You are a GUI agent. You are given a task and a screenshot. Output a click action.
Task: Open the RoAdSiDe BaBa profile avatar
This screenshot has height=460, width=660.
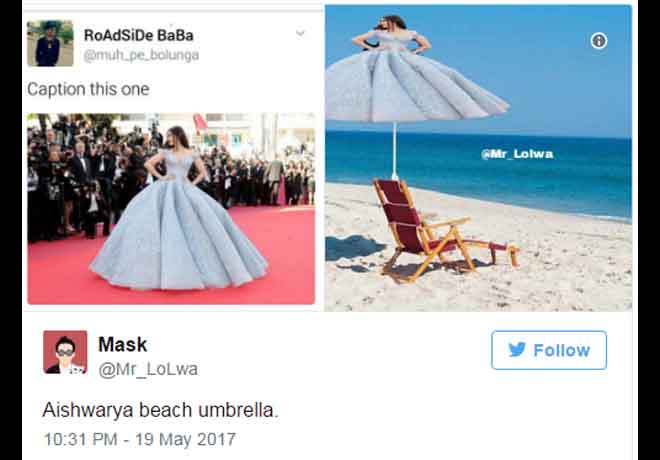click(x=51, y=43)
